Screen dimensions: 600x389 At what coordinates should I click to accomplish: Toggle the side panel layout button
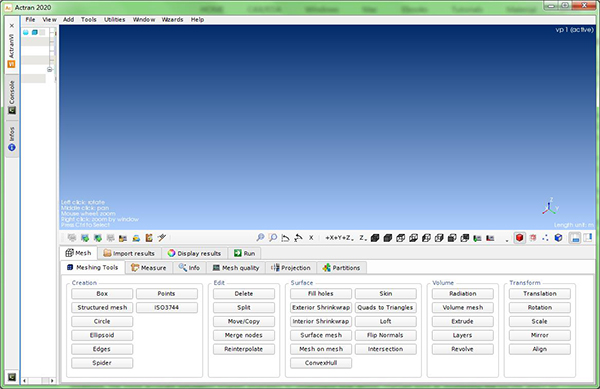(x=587, y=238)
